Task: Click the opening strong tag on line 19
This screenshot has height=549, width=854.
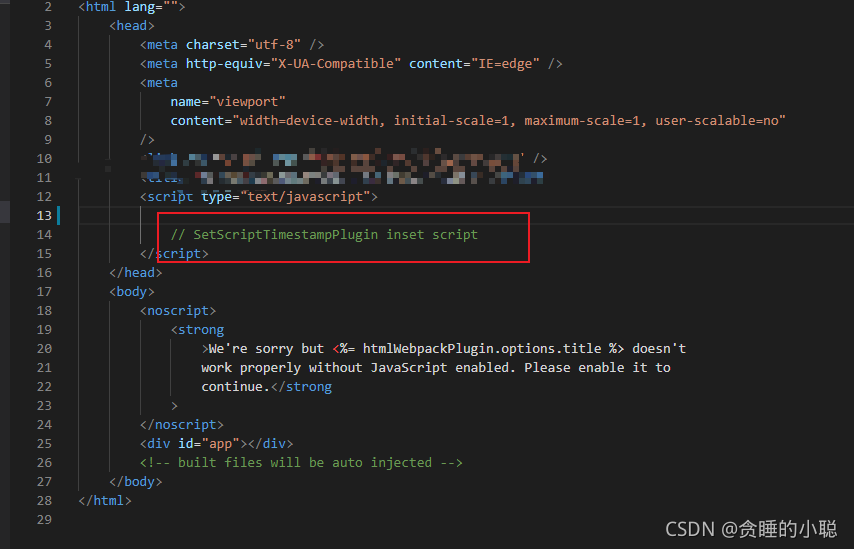Action: click(197, 330)
